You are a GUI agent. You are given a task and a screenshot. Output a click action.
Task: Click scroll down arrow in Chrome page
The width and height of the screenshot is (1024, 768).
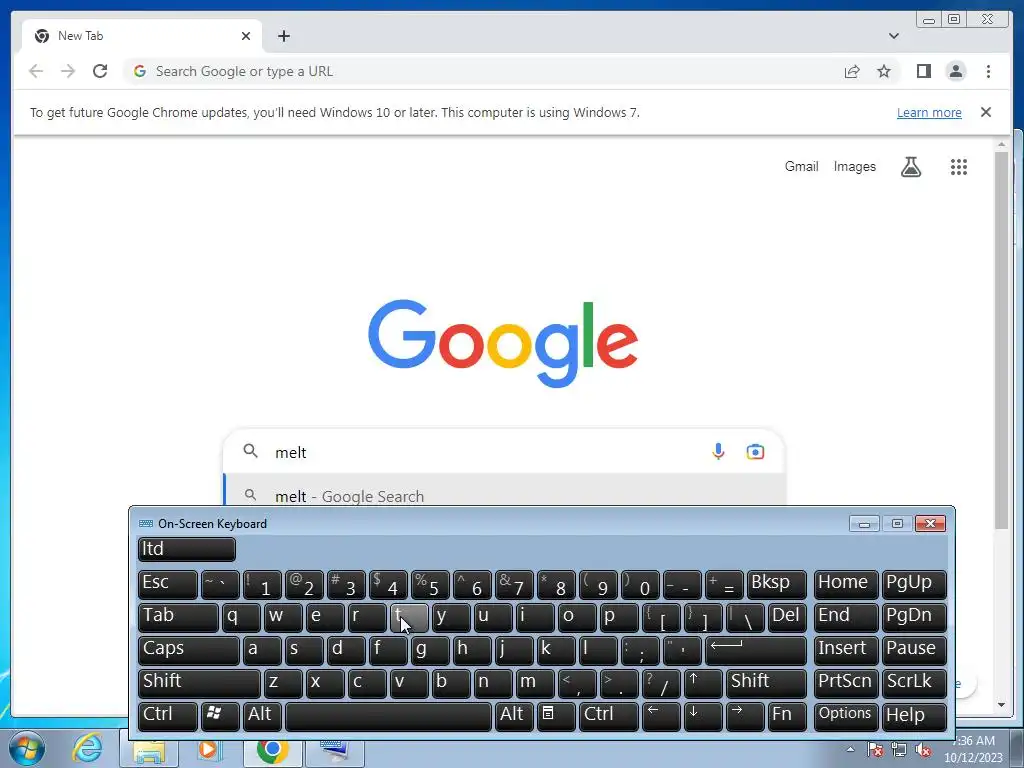coord(1001,705)
